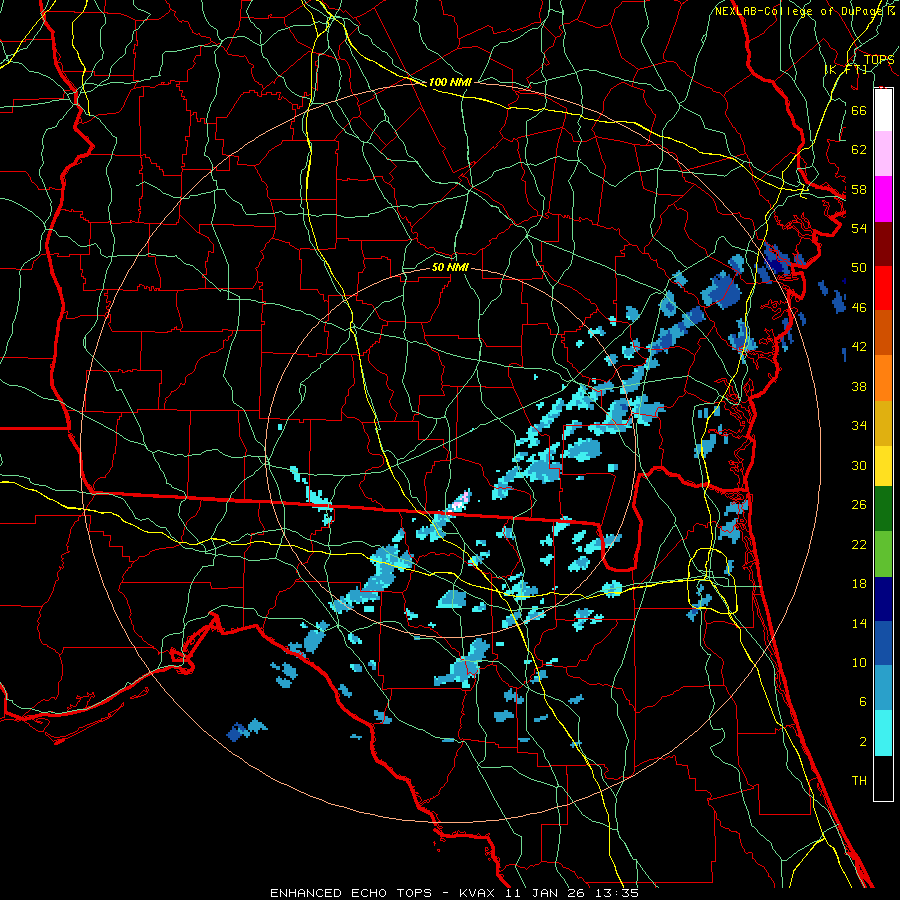Click the '11 JAN 26' date stamp
This screenshot has height=900, width=900.
pos(546,893)
